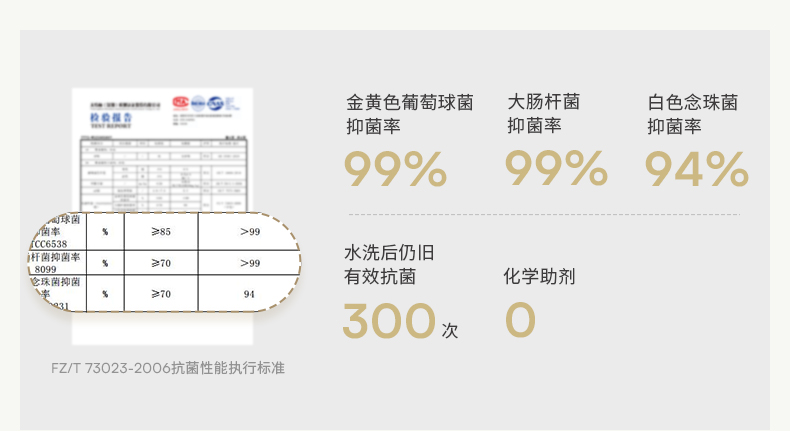
Task: Click the FZ/T 73023-2006 standard caption
Action: tap(168, 368)
